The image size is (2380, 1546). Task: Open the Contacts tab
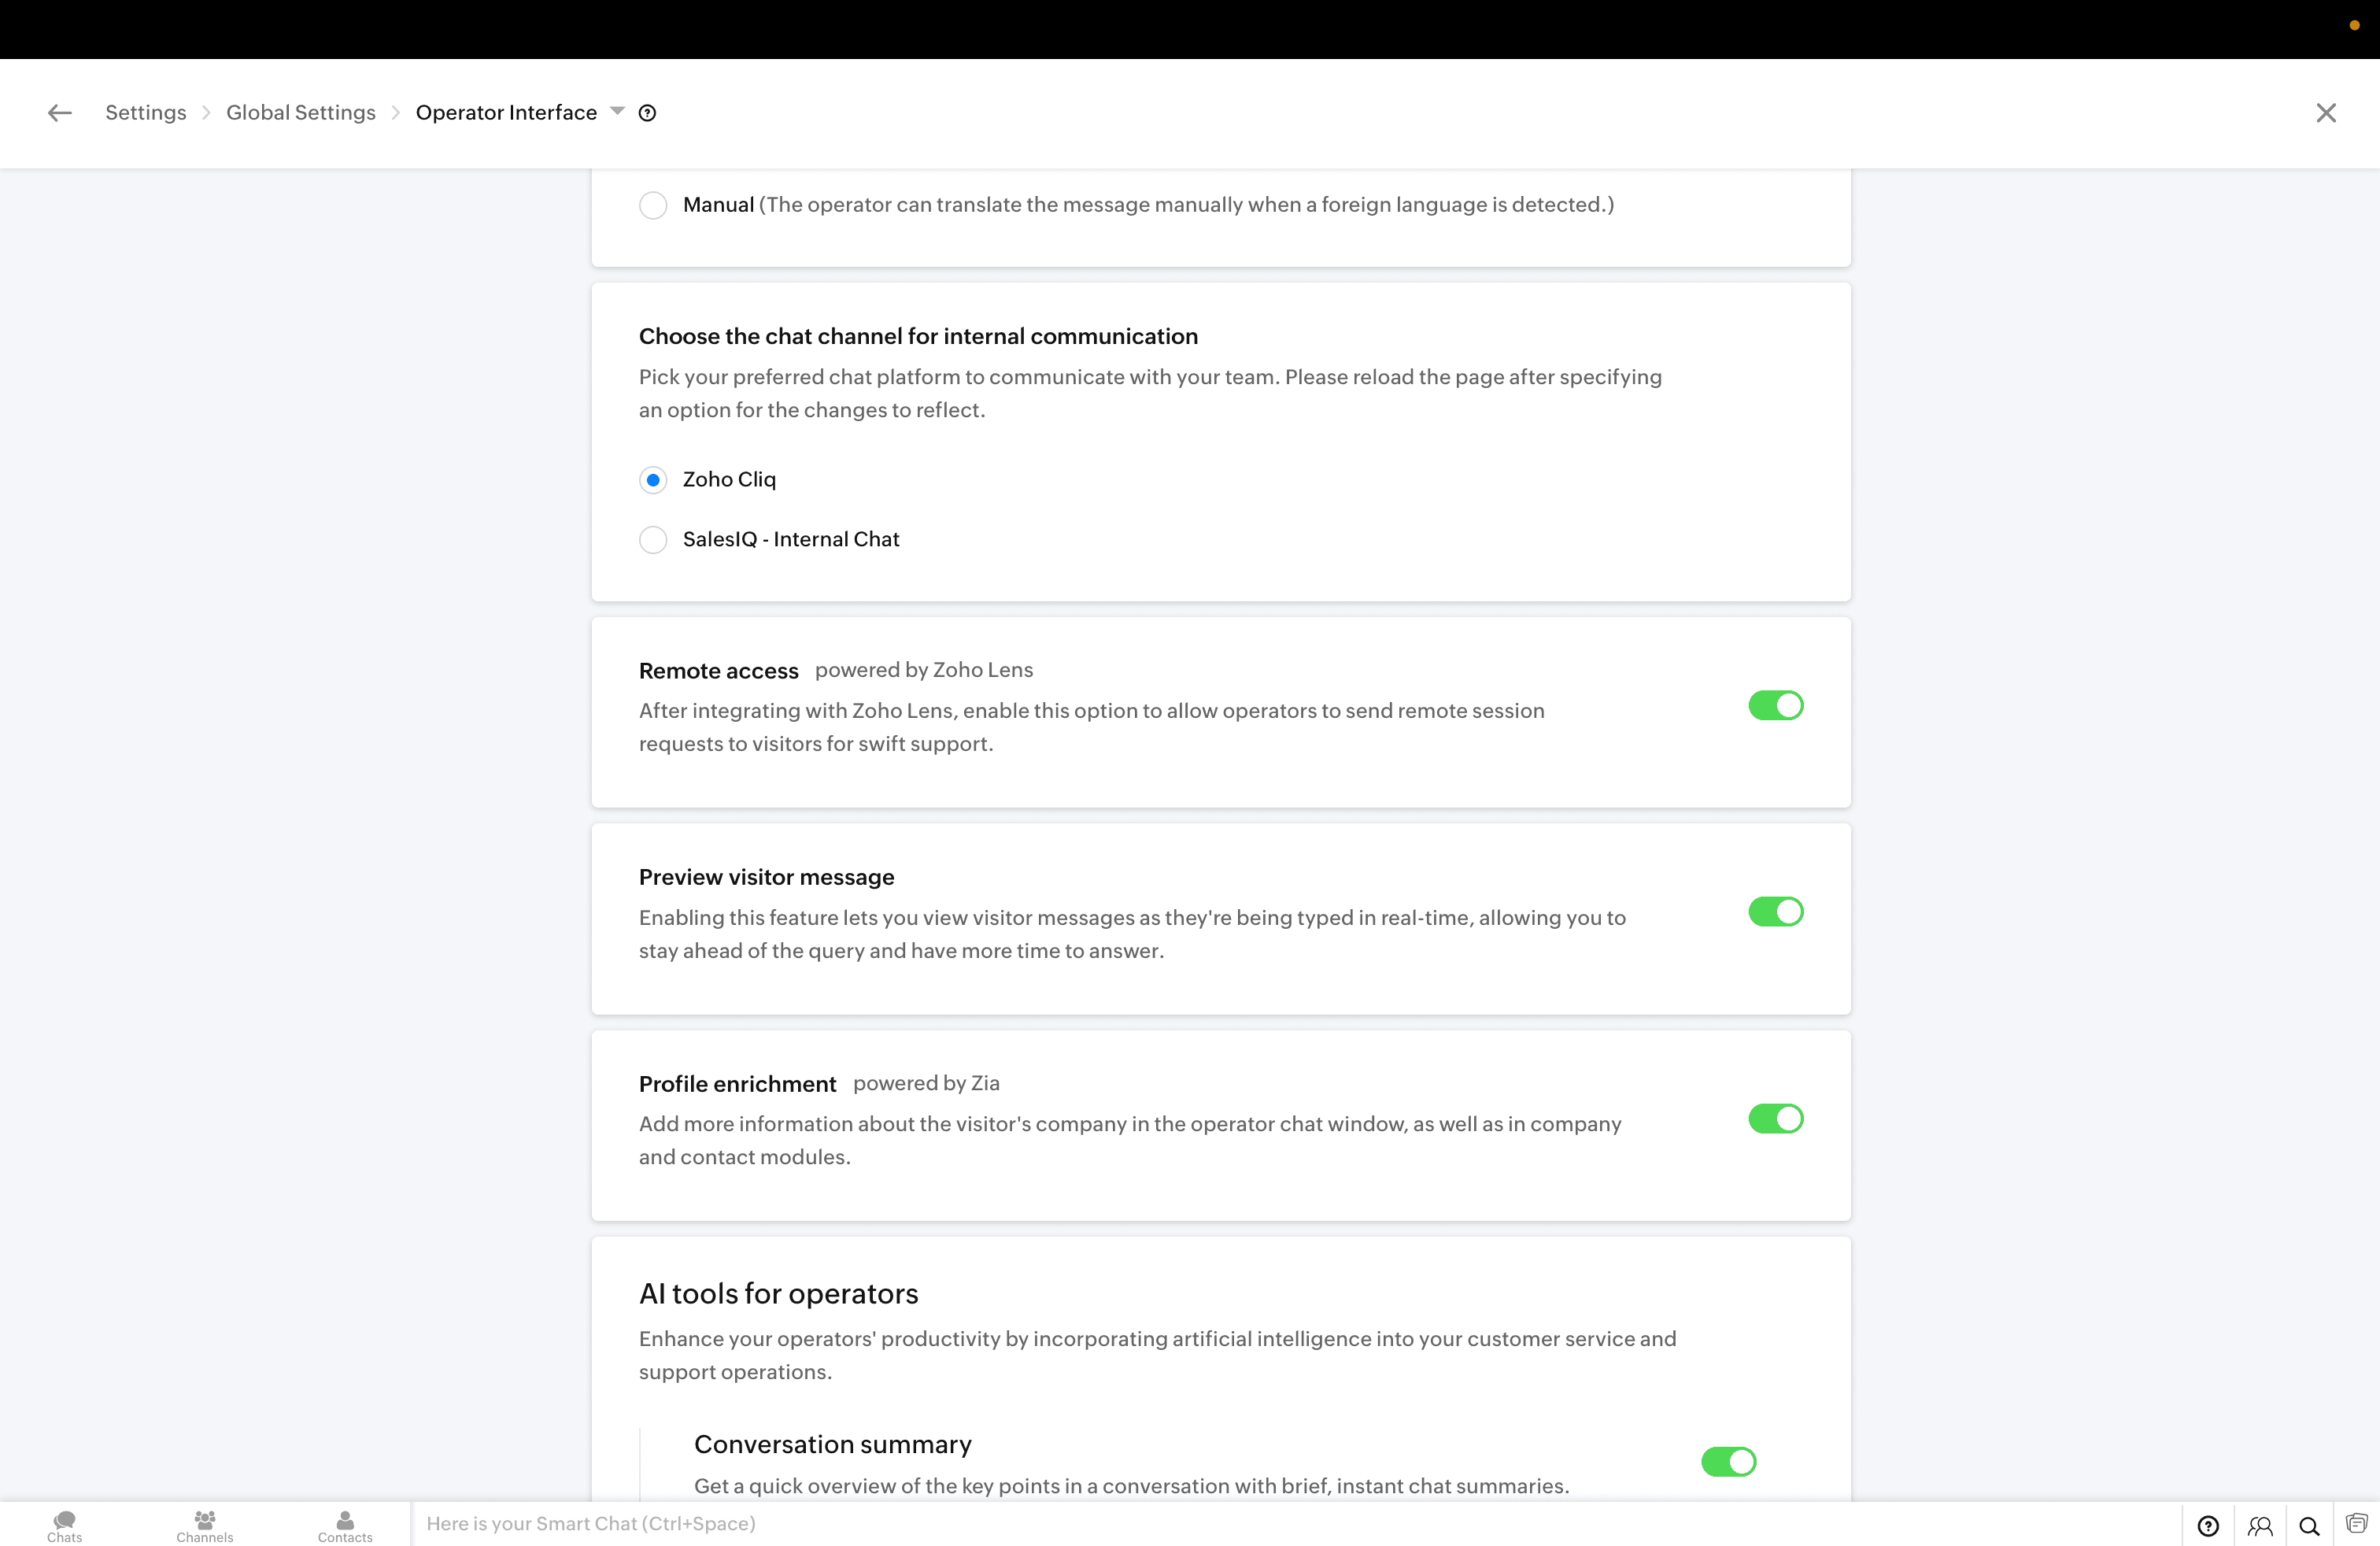coord(345,1526)
